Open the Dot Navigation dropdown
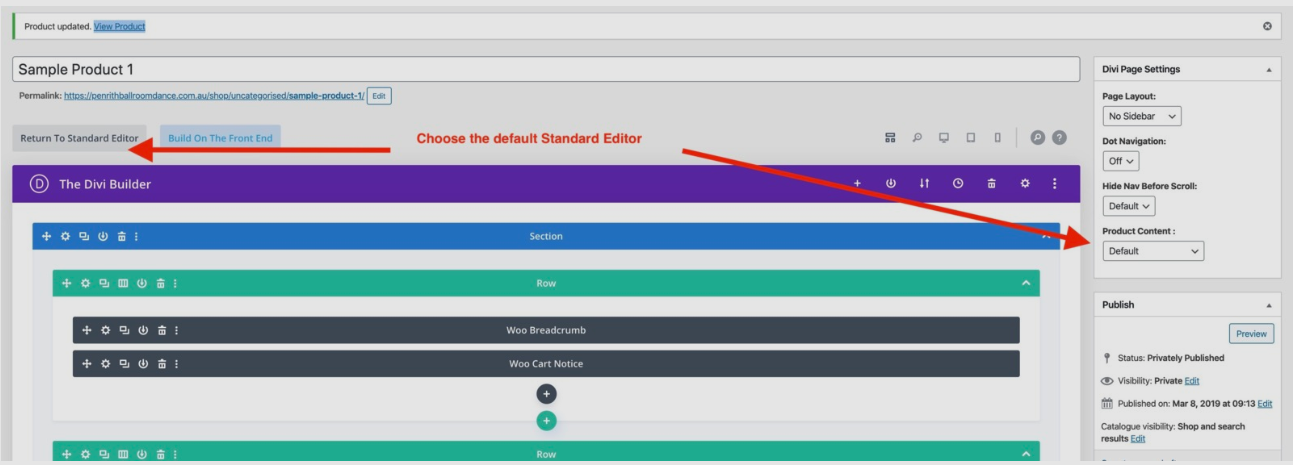The height and width of the screenshot is (465, 1293). tap(1121, 161)
